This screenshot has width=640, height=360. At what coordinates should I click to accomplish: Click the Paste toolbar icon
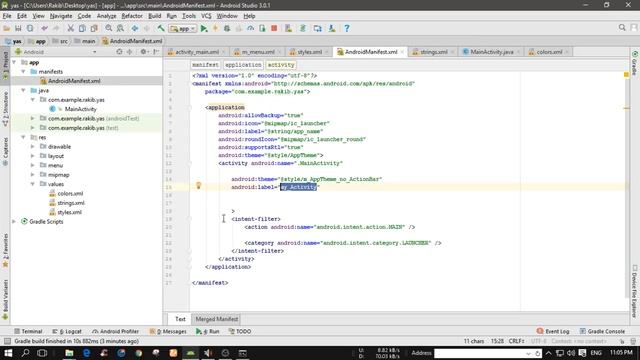(x=94, y=28)
